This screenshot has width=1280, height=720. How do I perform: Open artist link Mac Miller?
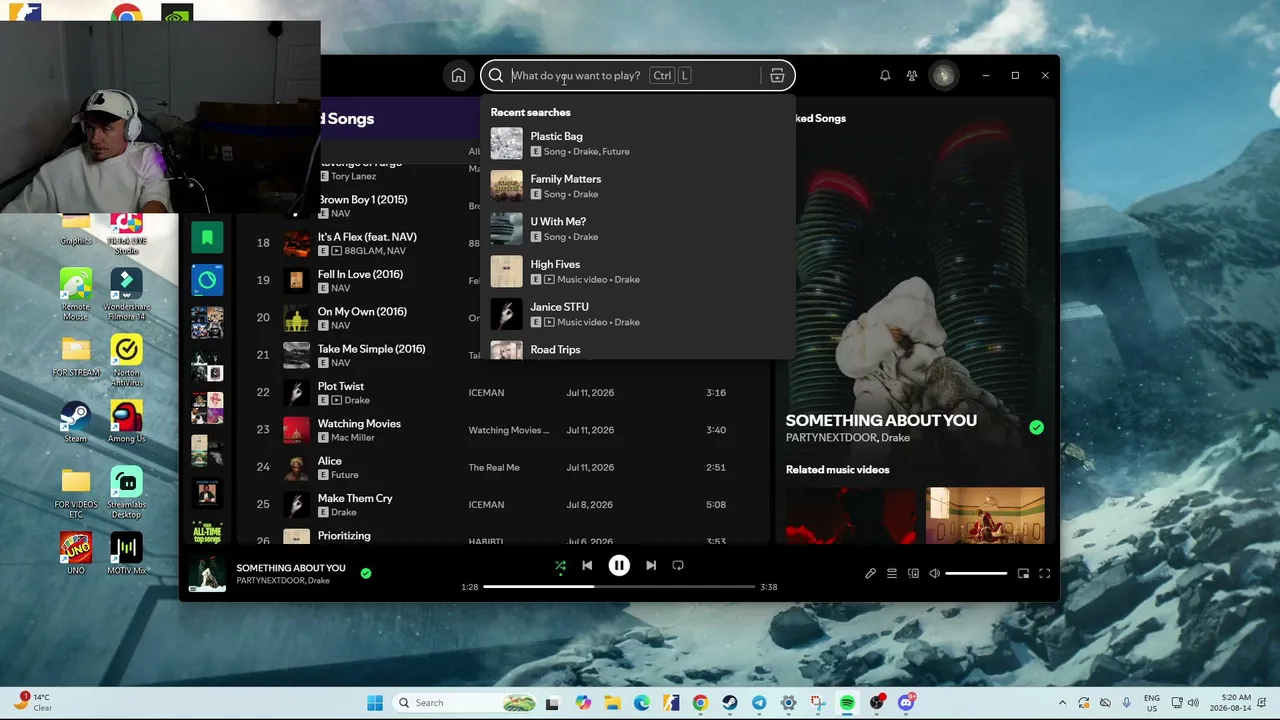352,437
